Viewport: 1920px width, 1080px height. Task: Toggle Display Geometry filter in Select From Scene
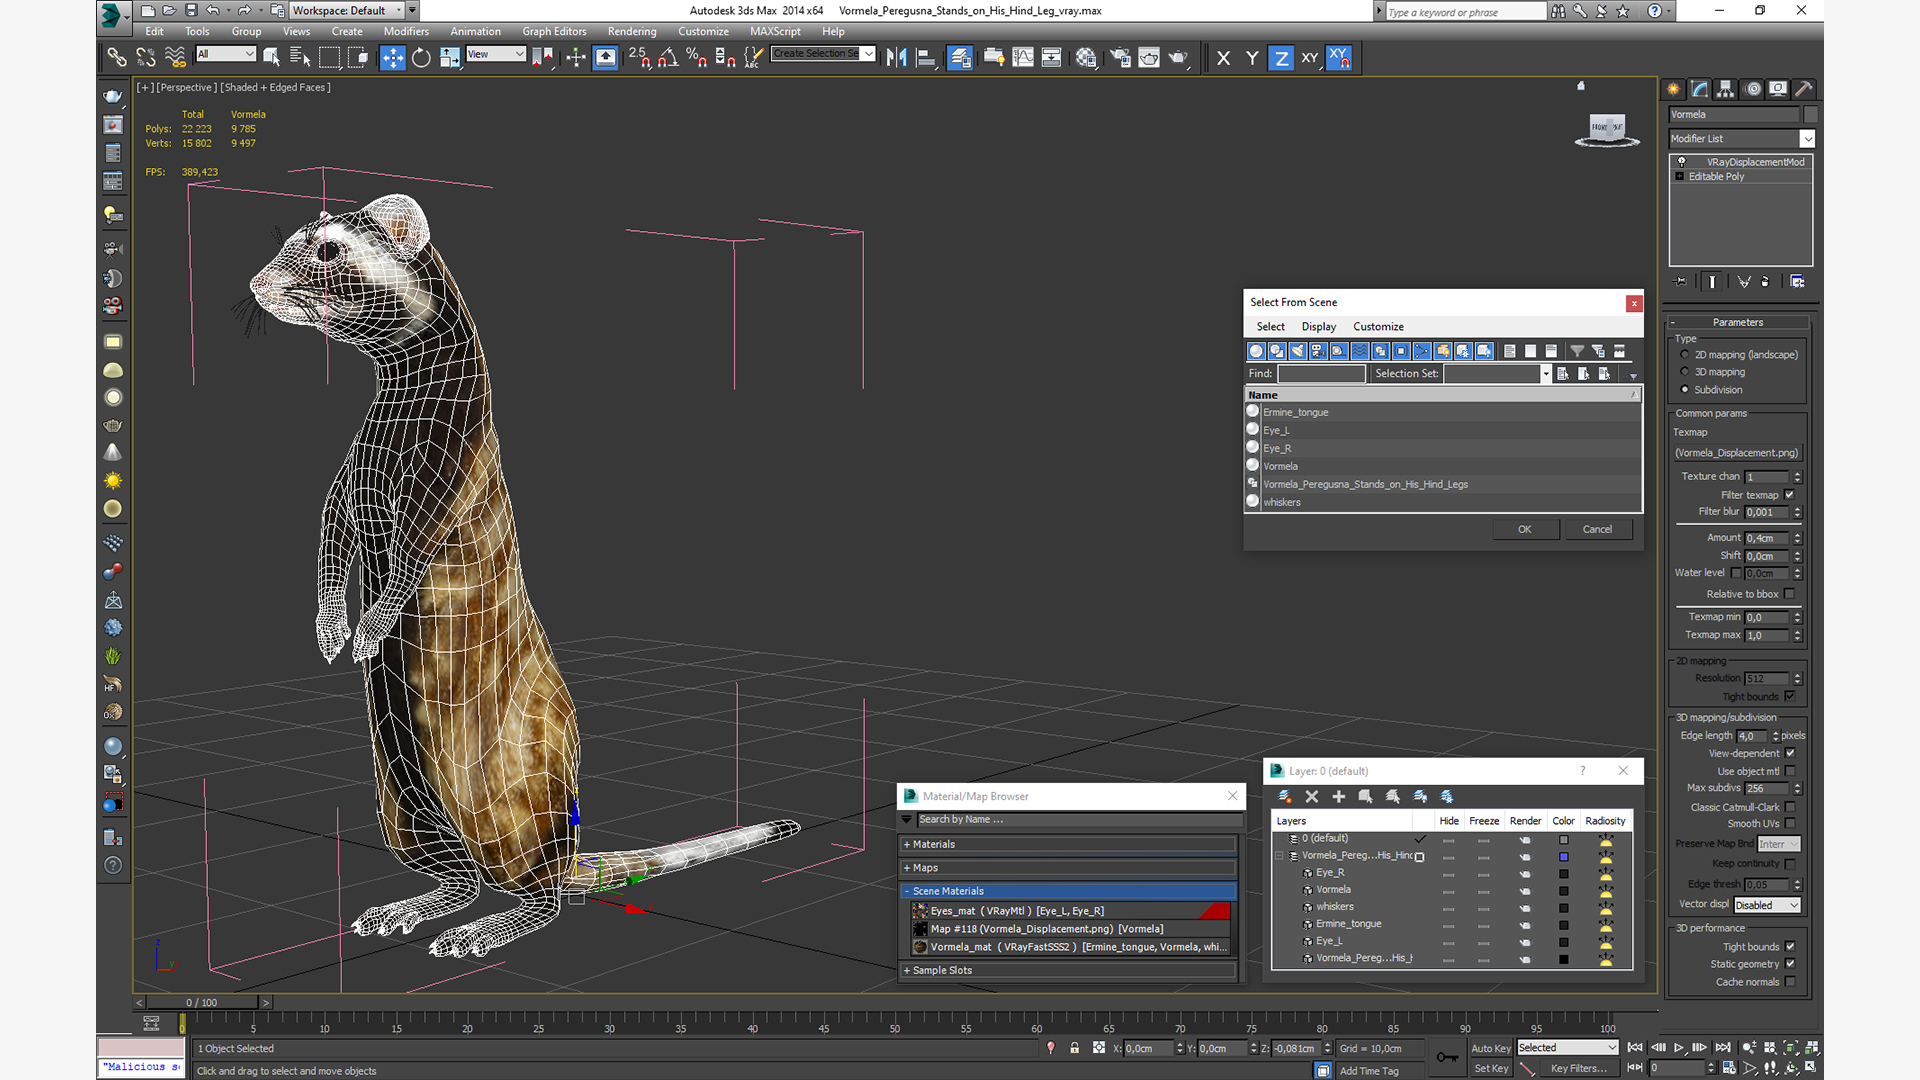pyautogui.click(x=1256, y=351)
